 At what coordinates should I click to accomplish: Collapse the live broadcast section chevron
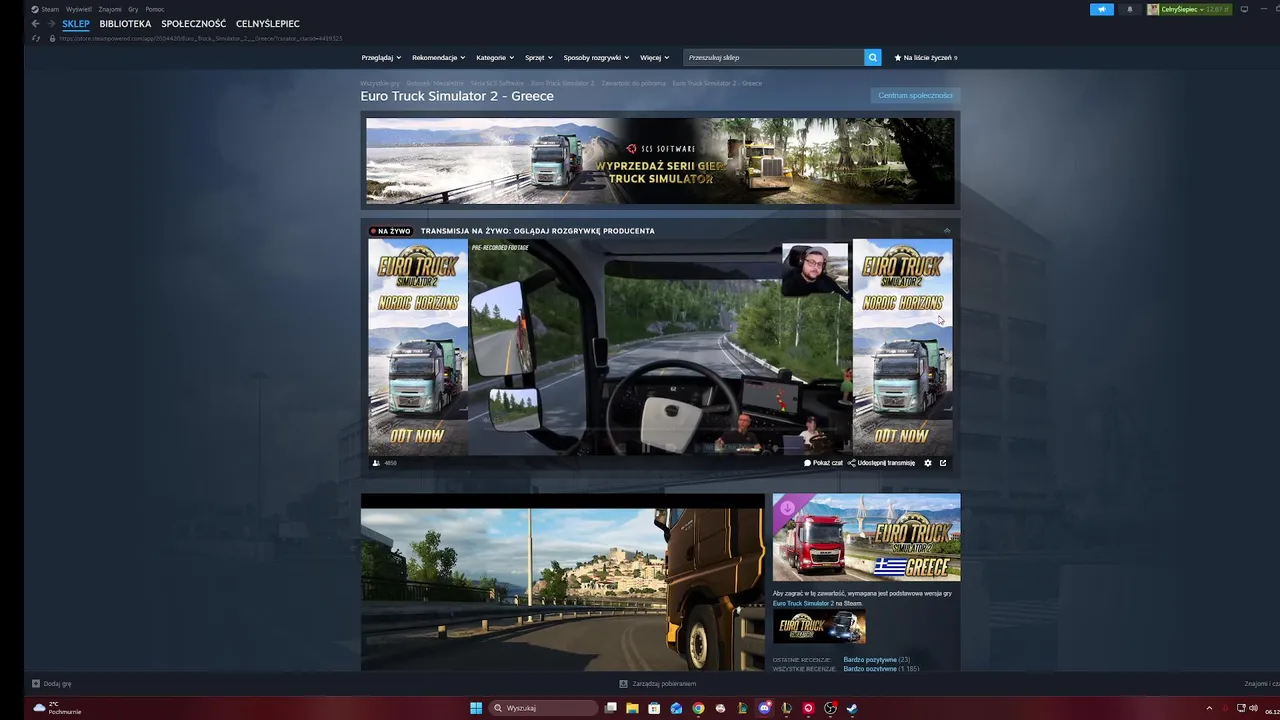pos(947,230)
